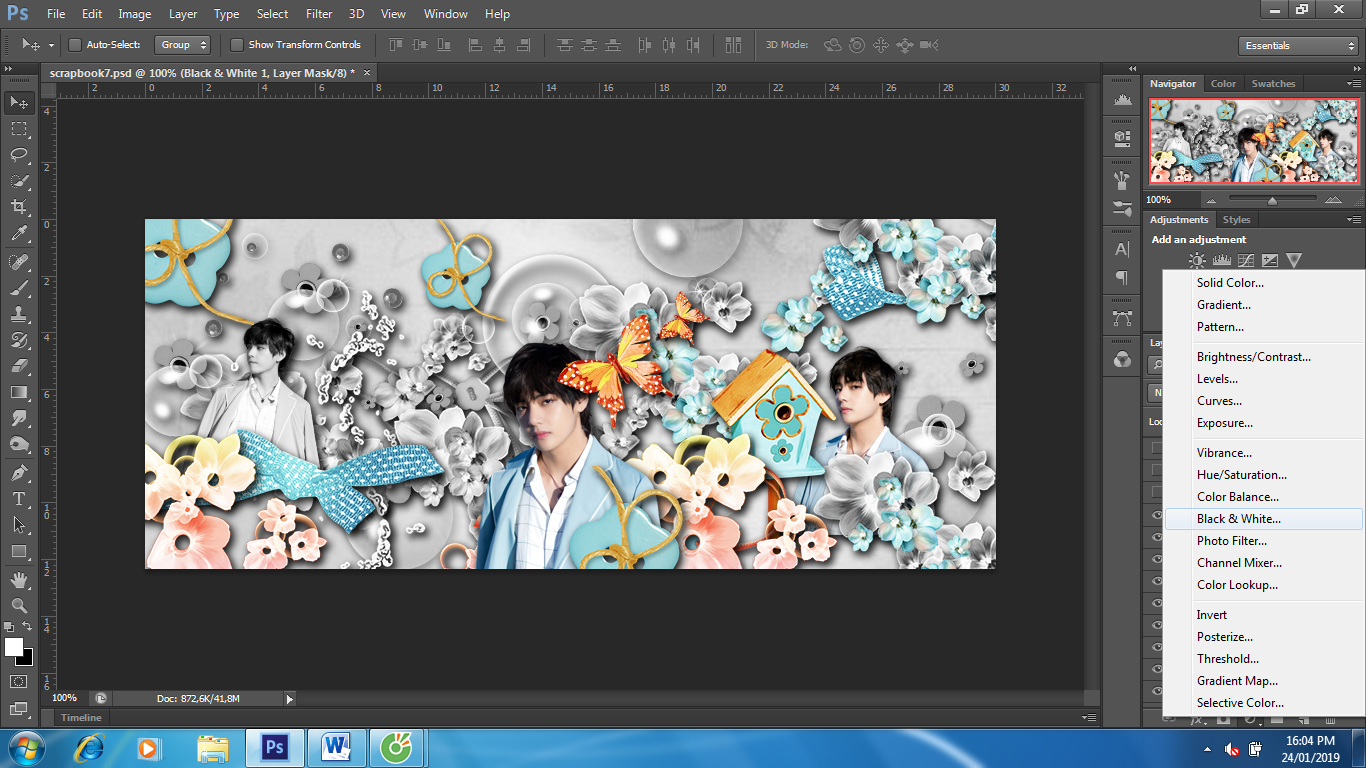Choose Black & White... from adjustment menu

1238,519
